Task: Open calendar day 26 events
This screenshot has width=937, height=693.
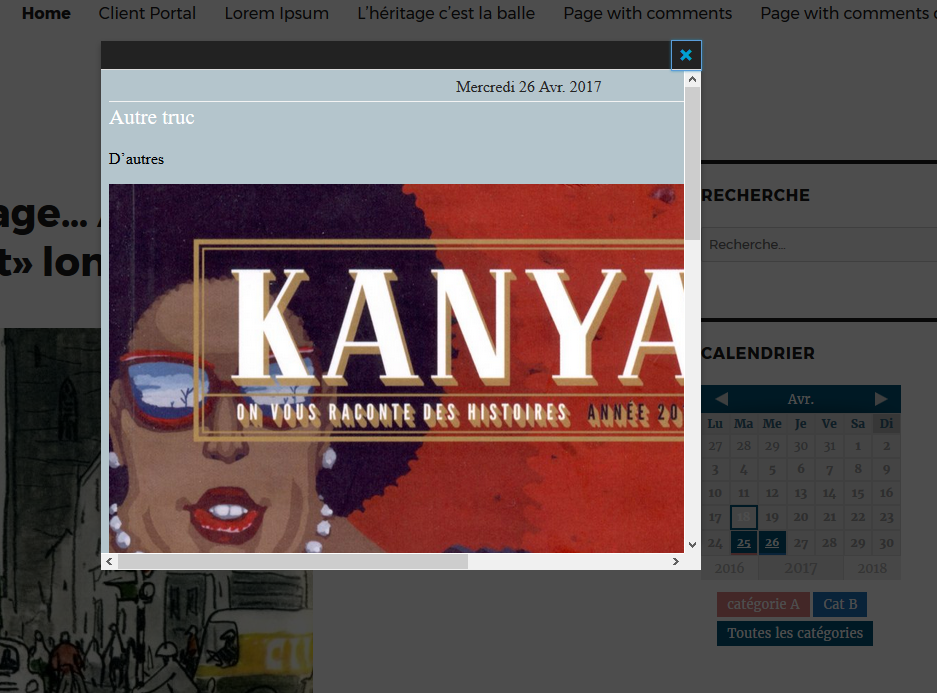Action: [772, 542]
